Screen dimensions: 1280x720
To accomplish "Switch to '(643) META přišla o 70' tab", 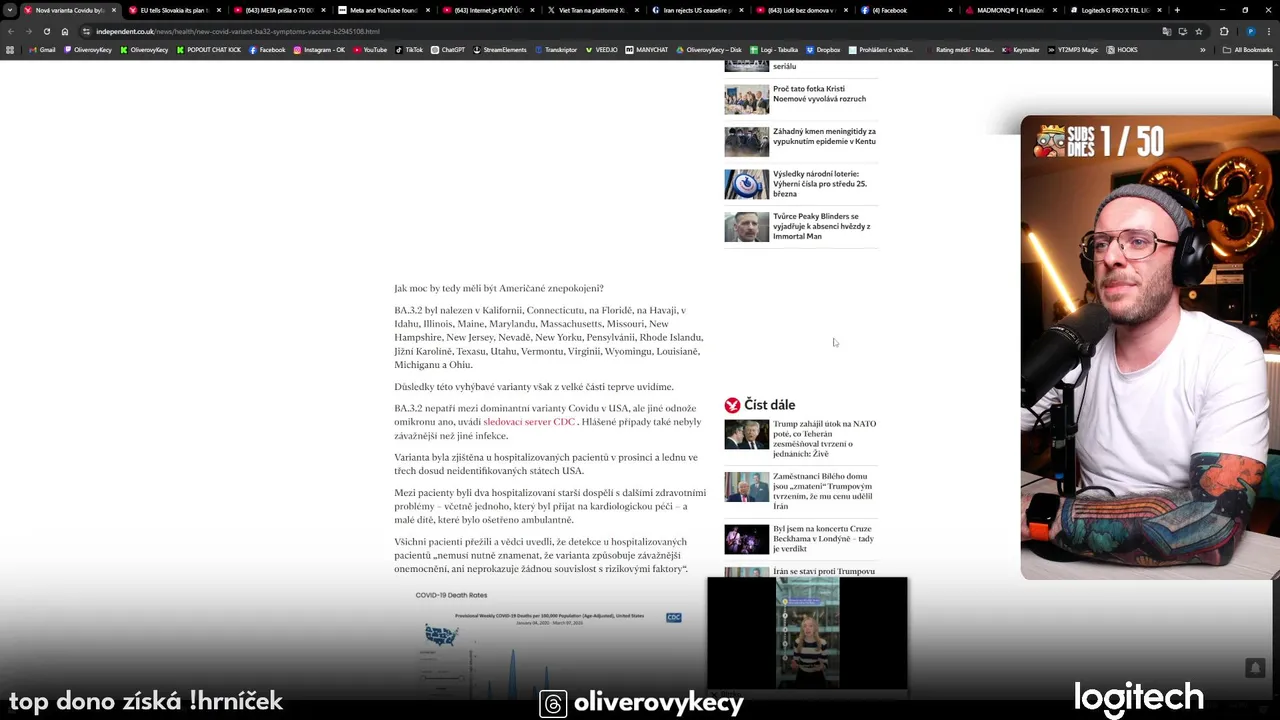I will click(280, 10).
